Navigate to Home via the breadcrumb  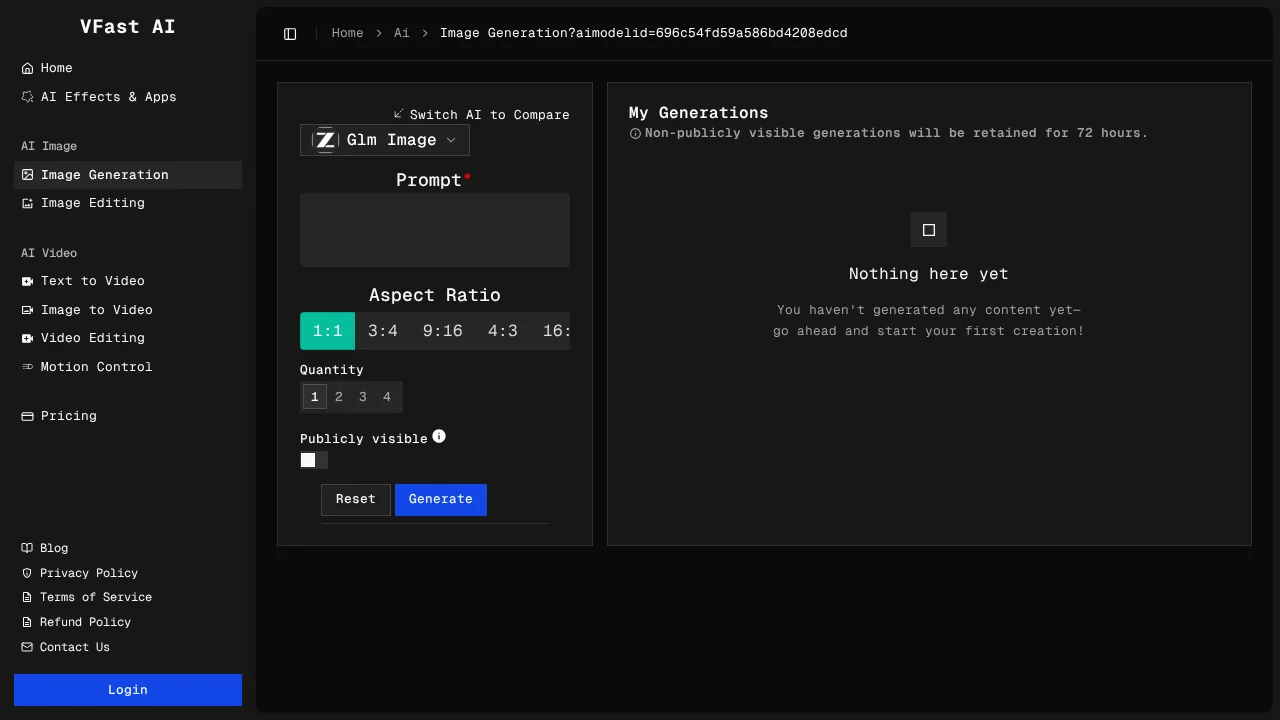[347, 33]
